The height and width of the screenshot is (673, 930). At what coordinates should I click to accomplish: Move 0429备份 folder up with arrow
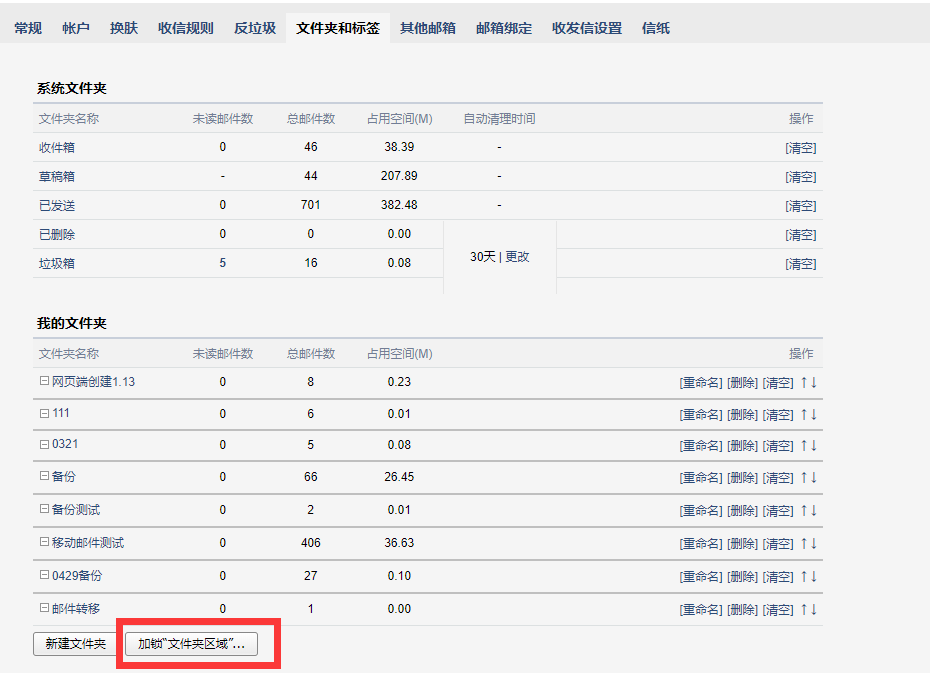[804, 576]
